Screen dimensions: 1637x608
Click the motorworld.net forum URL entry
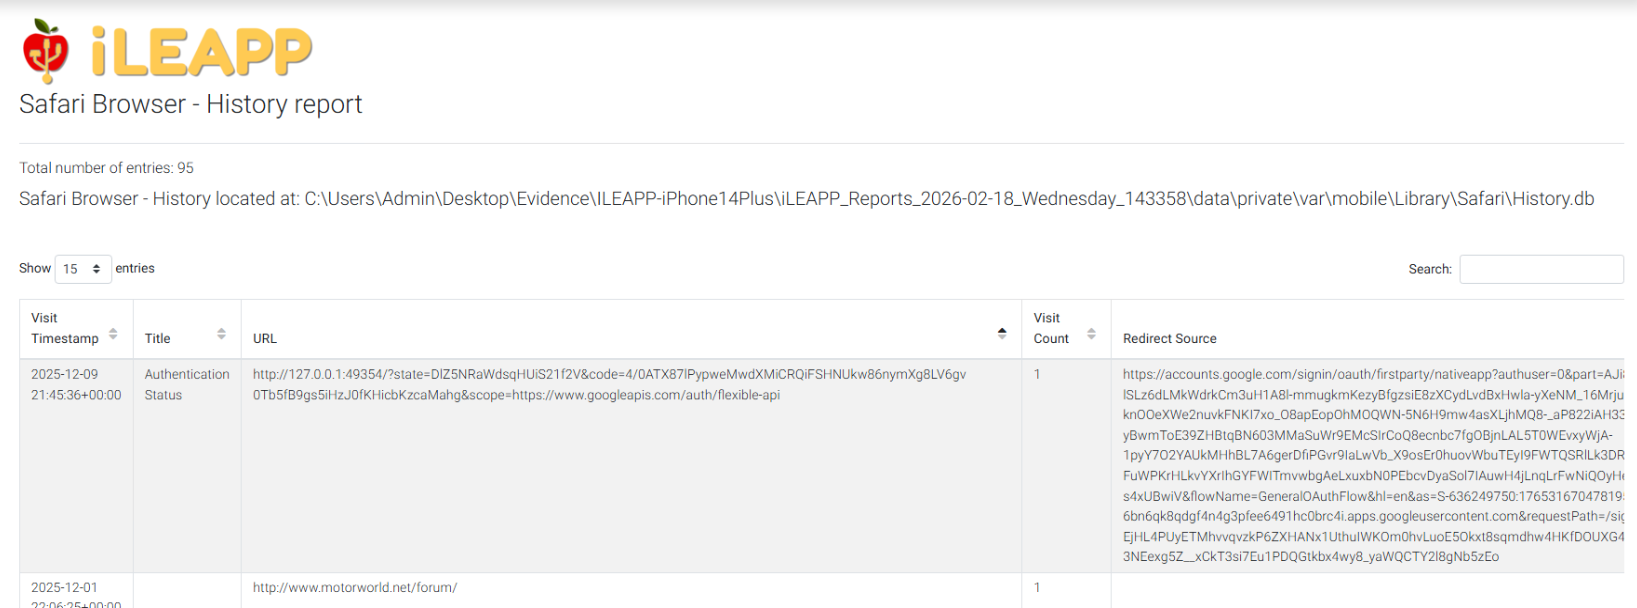click(x=354, y=588)
